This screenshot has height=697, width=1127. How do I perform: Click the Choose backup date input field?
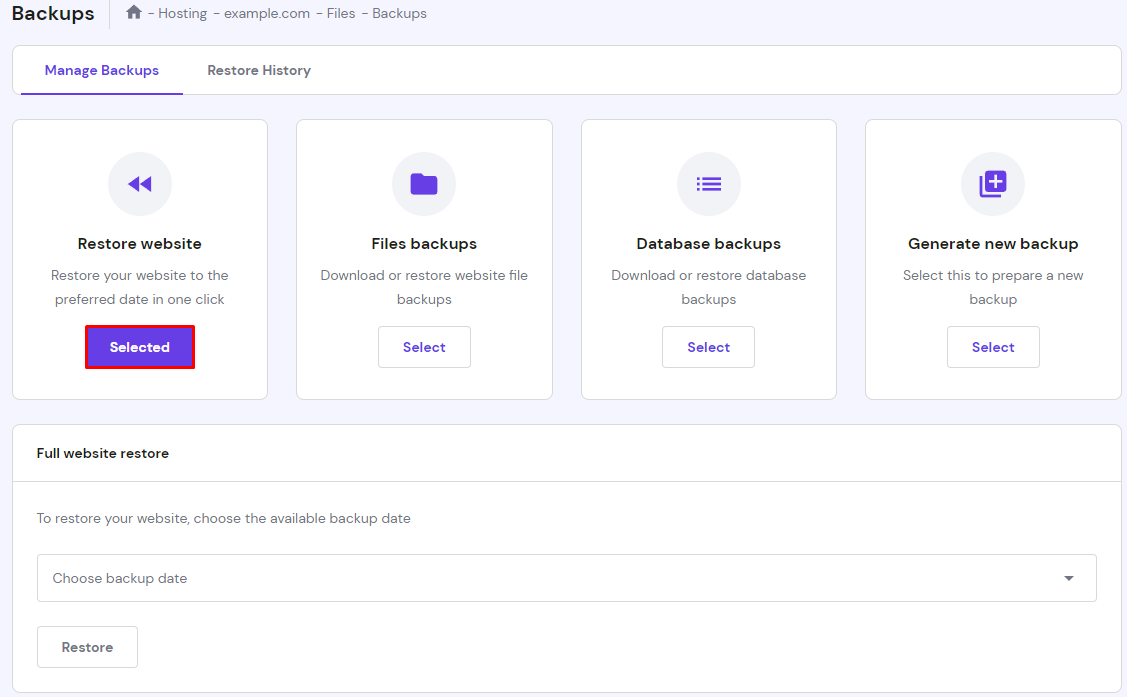[400, 578]
